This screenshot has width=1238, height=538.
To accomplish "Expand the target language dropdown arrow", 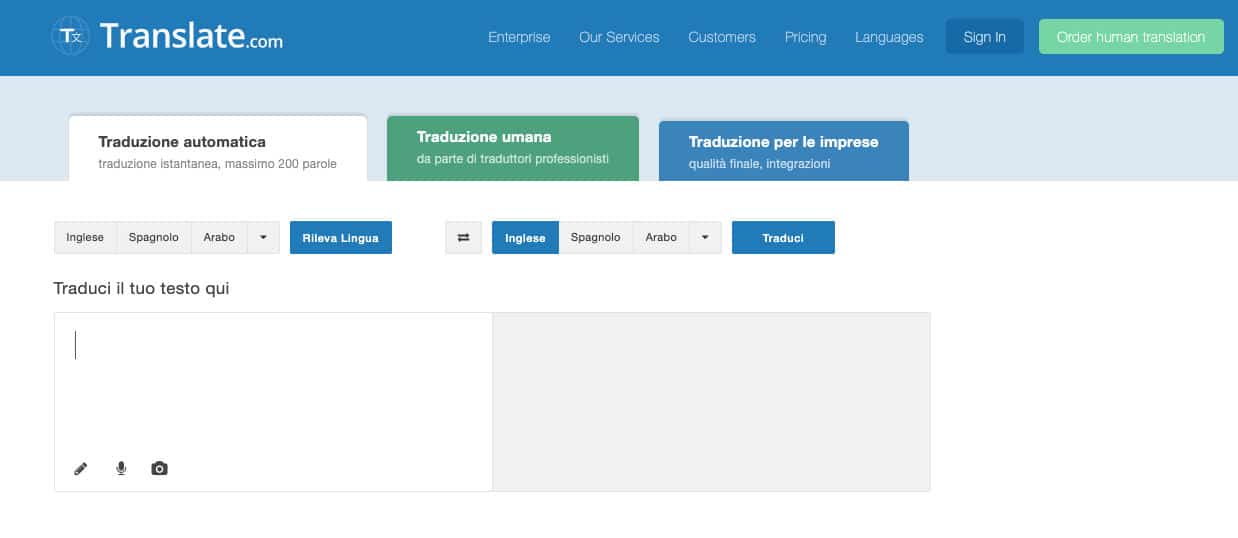I will click(x=705, y=238).
